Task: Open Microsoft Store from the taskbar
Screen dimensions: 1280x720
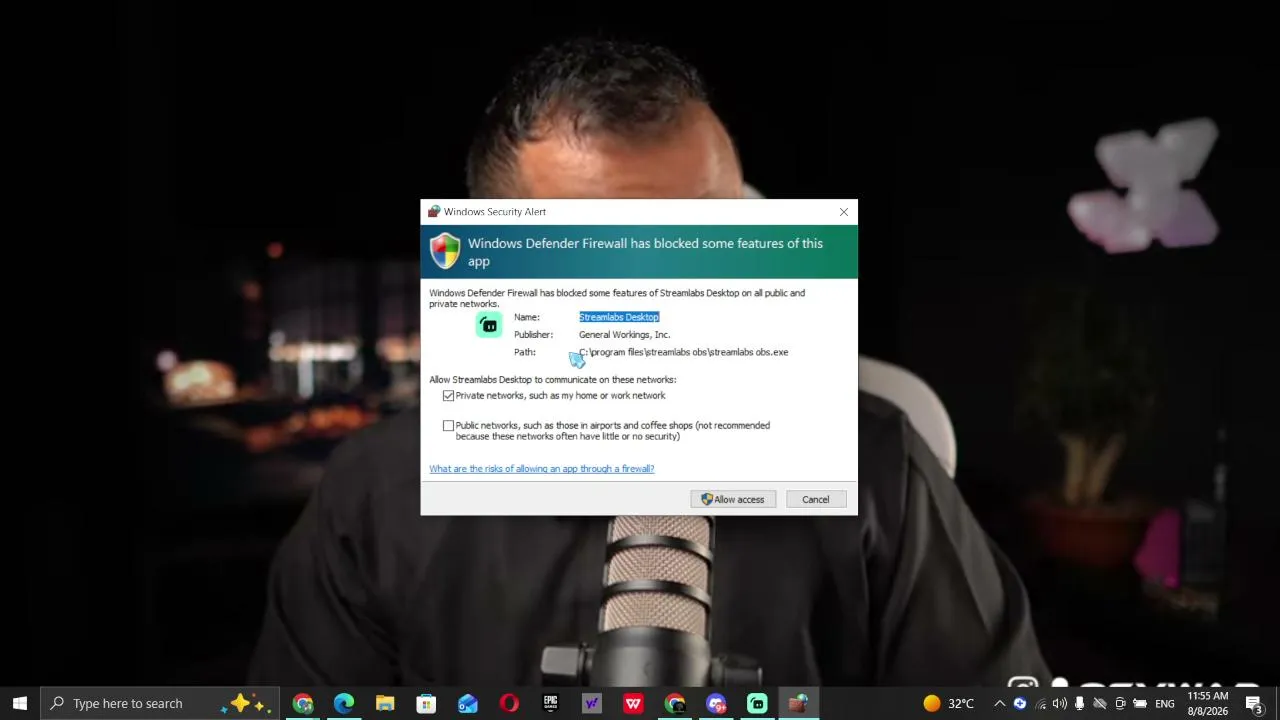Action: (x=426, y=703)
